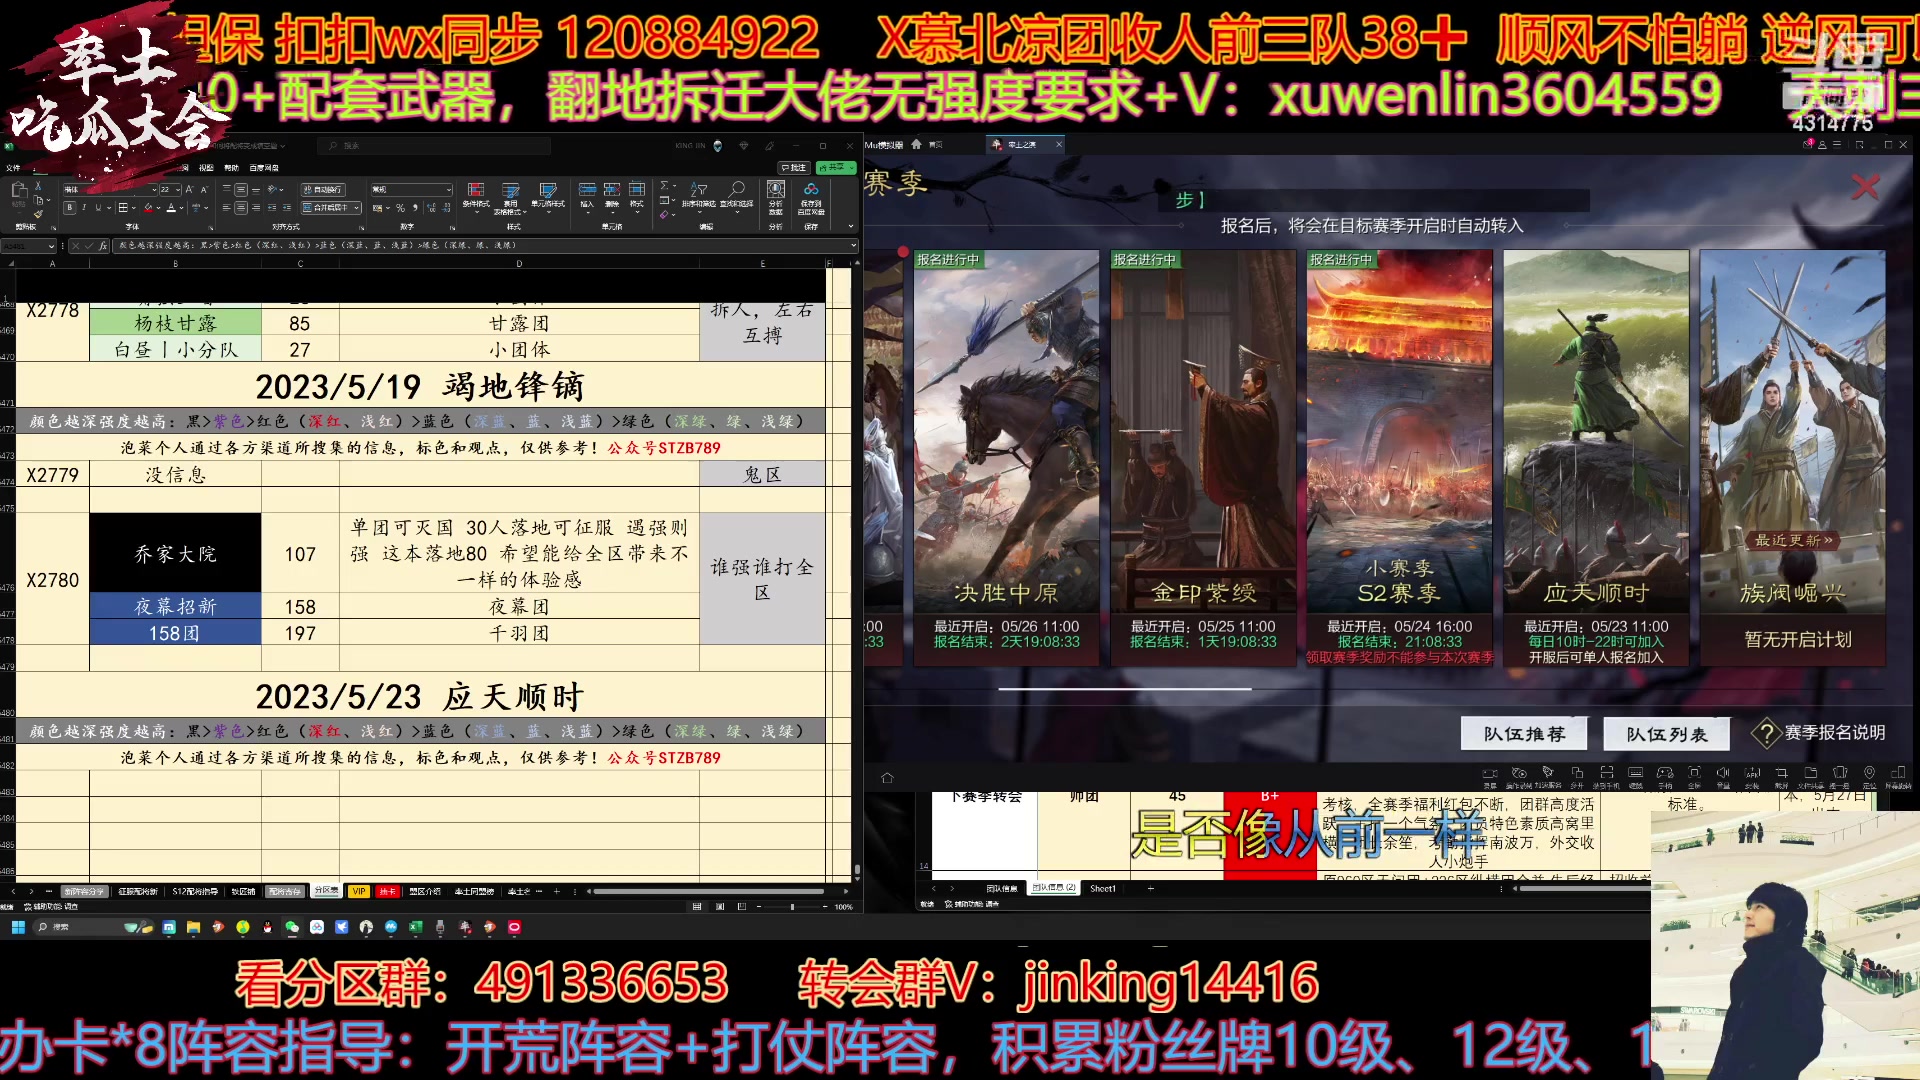
Task: Toggle center horizontal alignment in ribbon
Action: (241, 207)
